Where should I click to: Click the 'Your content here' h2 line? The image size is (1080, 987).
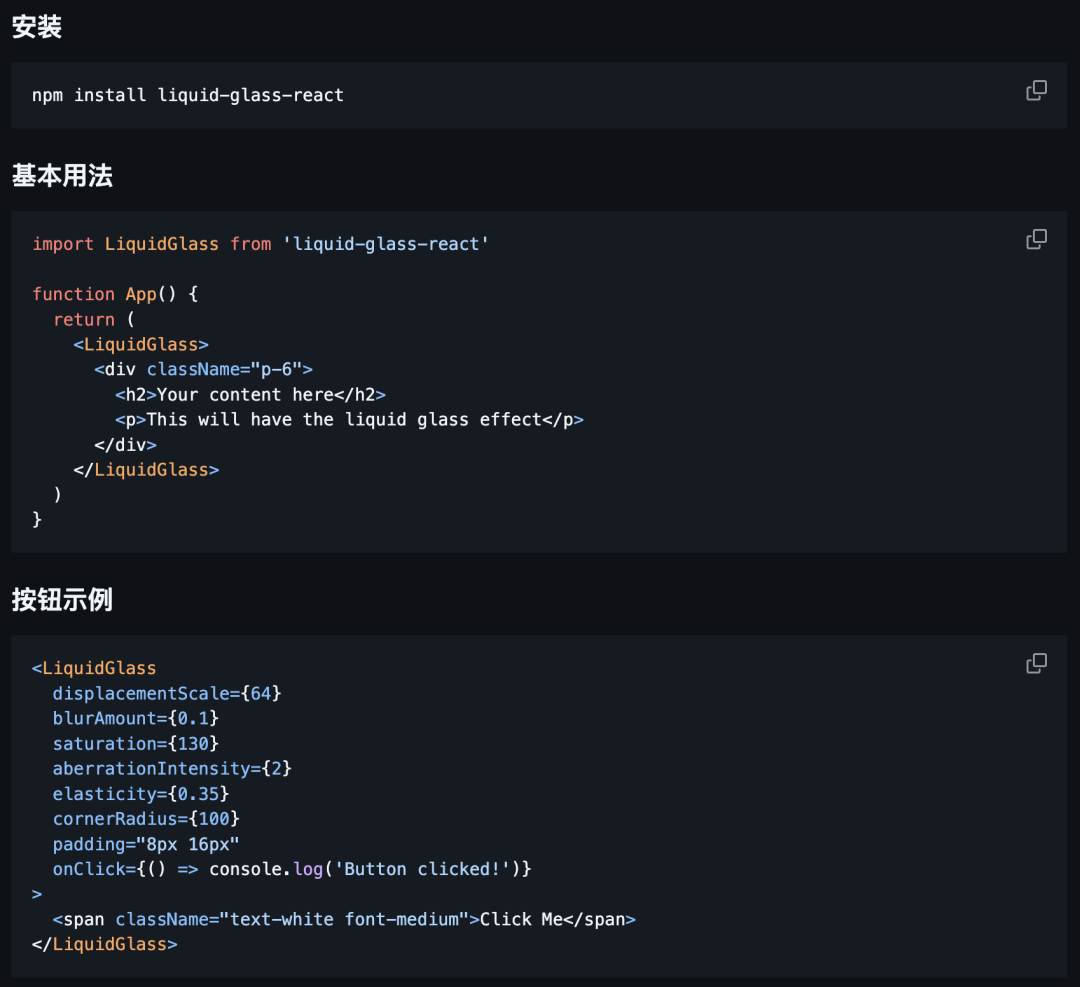251,395
